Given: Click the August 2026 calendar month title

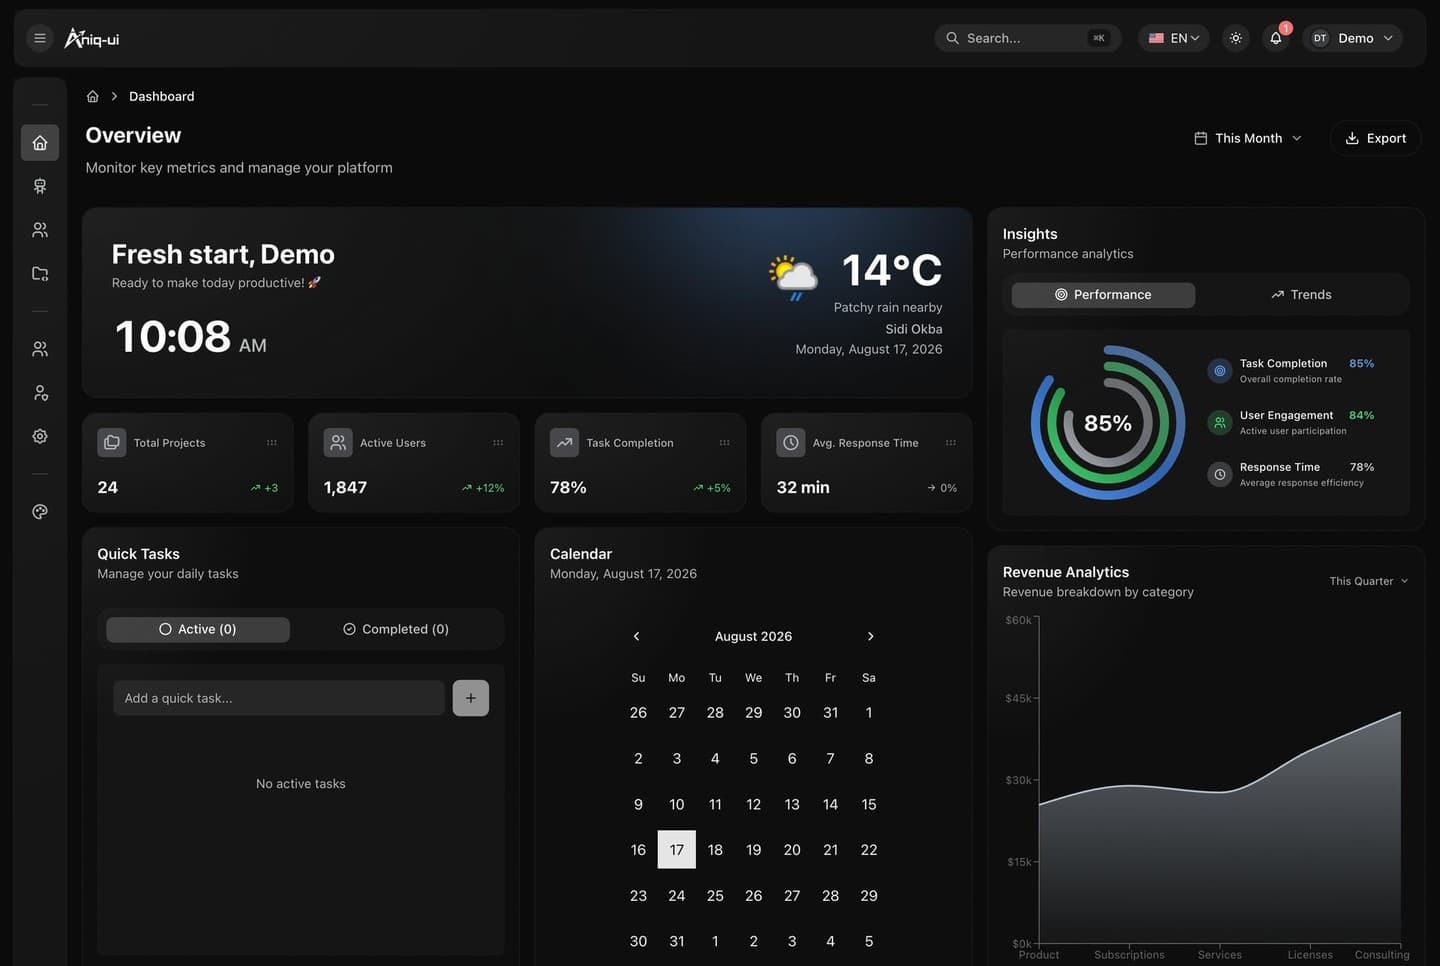Looking at the screenshot, I should 754,636.
